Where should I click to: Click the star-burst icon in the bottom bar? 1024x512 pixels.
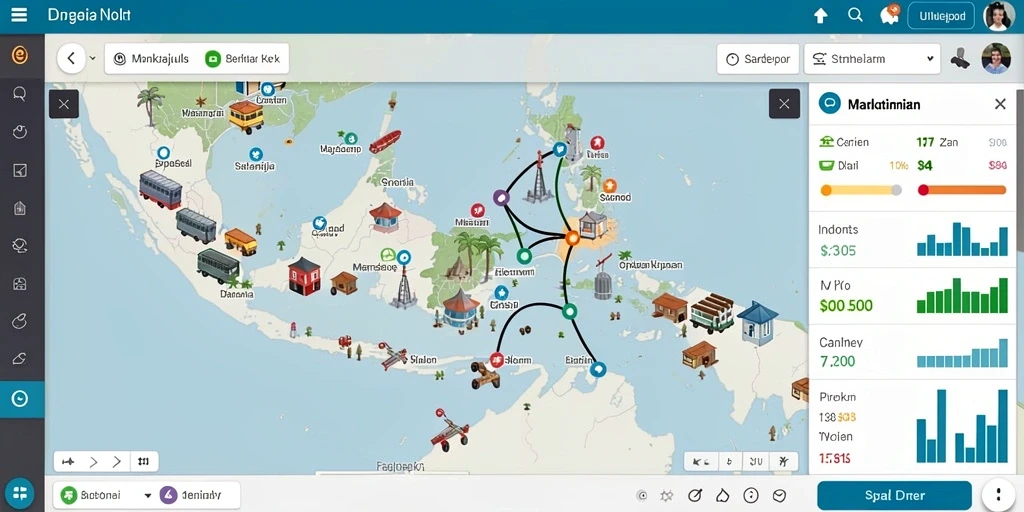tap(666, 496)
